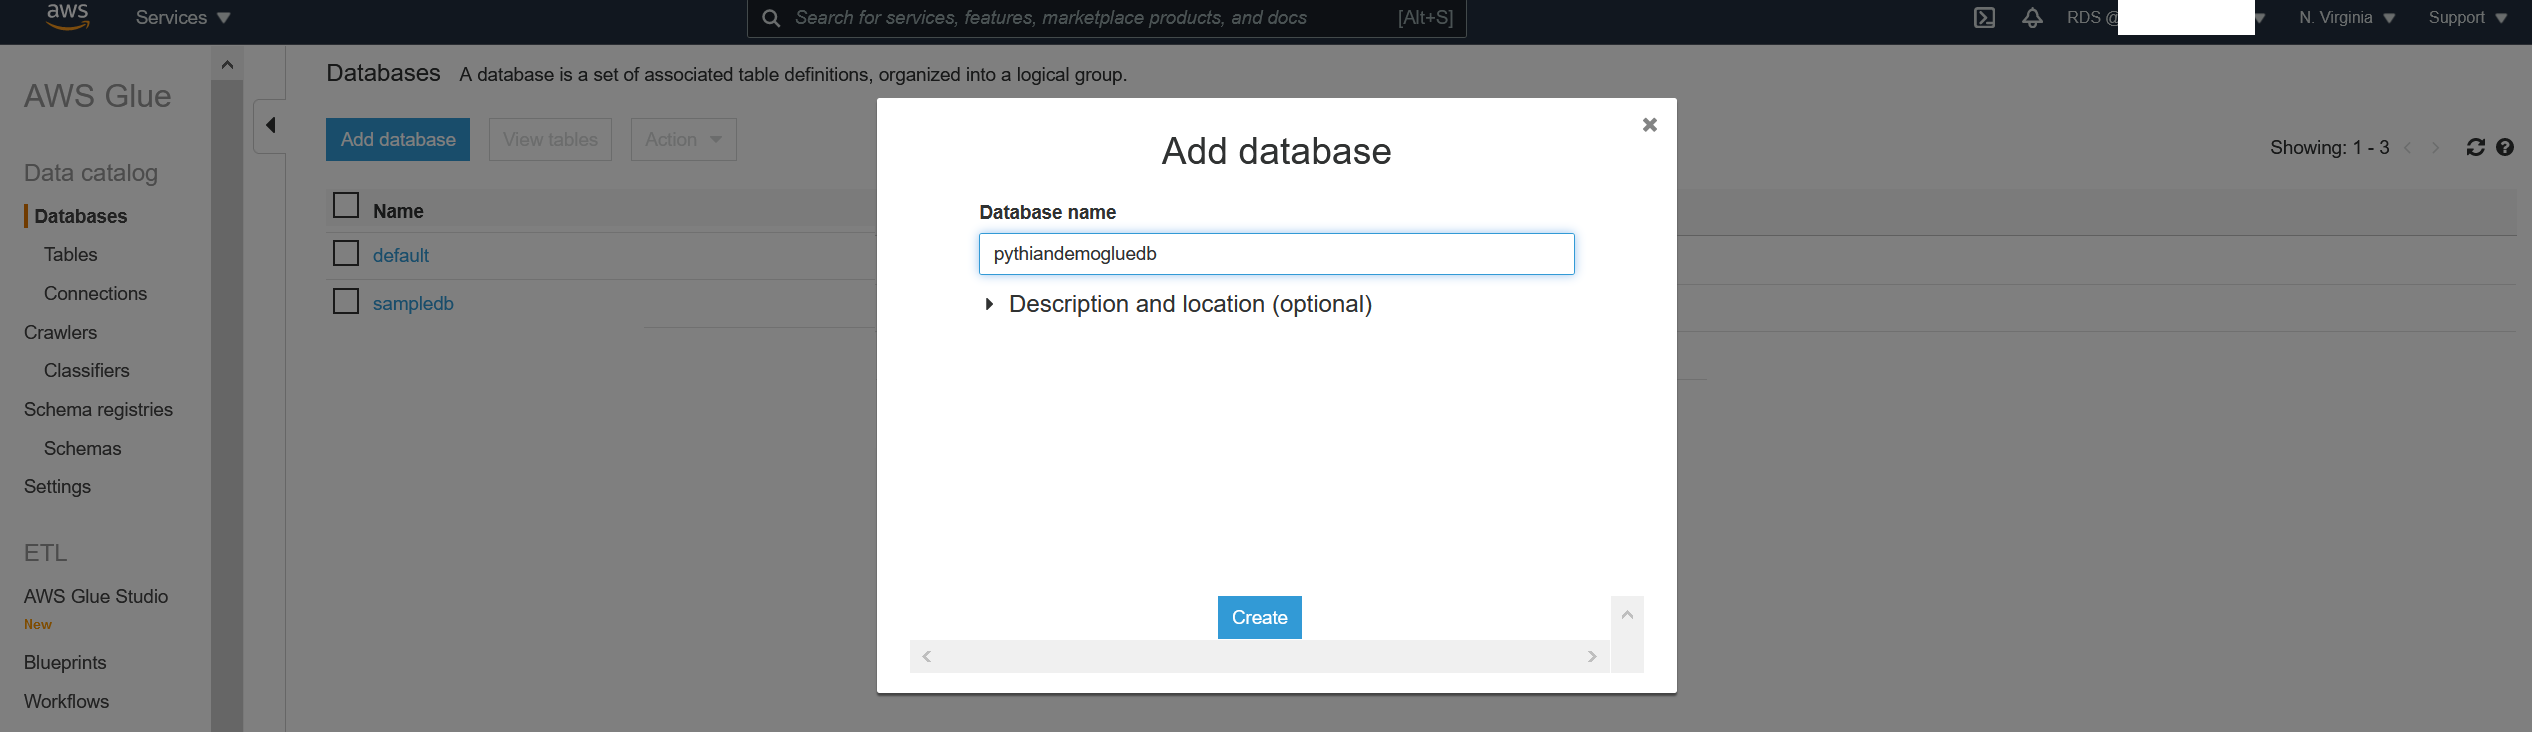
Task: Go to Crawlers in sidebar
Action: [x=60, y=332]
